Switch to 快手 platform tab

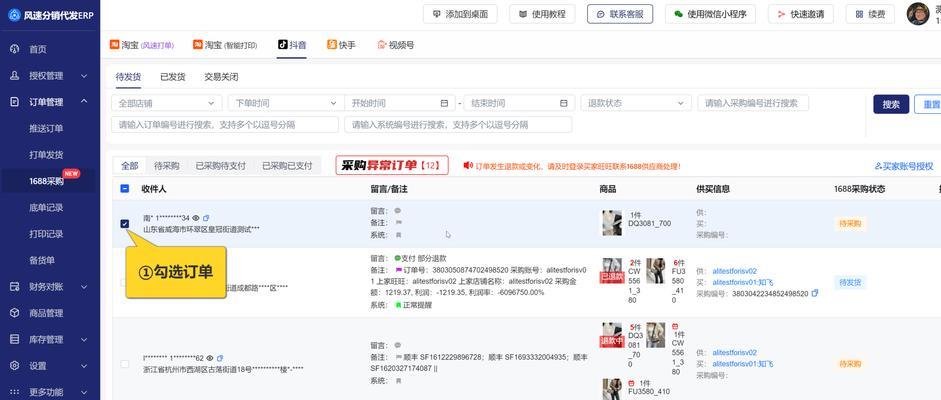pos(341,45)
